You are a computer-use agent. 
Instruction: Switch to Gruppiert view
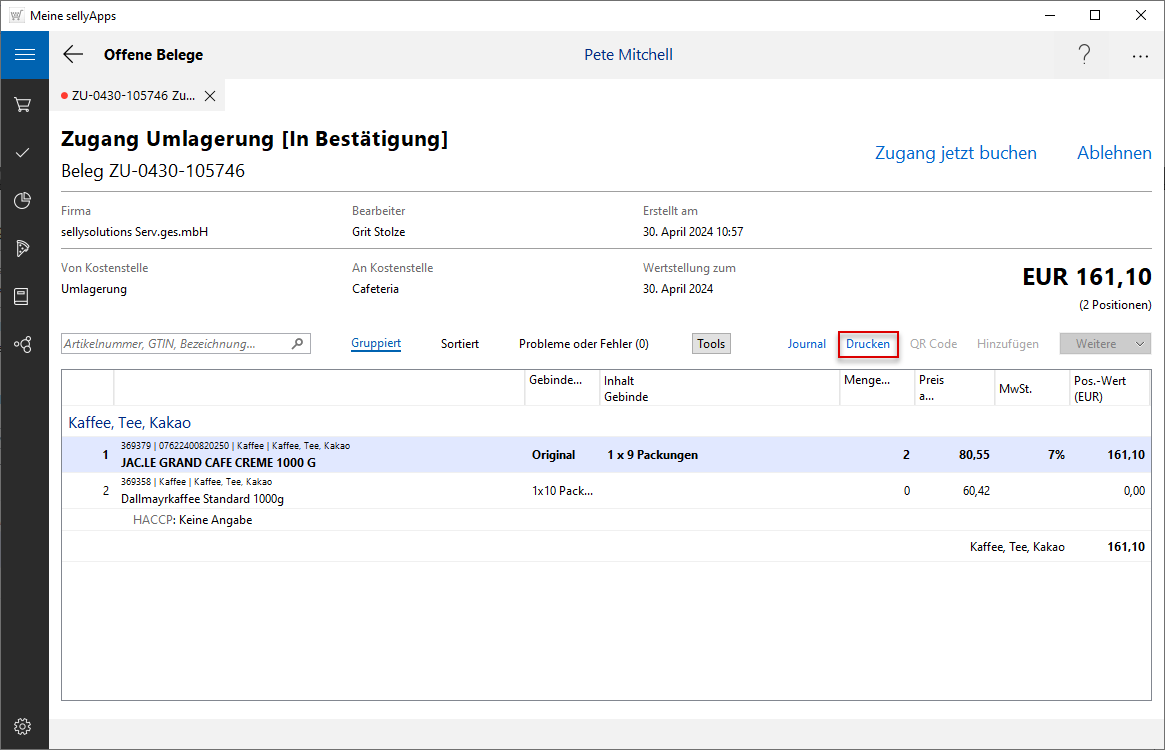click(x=376, y=344)
